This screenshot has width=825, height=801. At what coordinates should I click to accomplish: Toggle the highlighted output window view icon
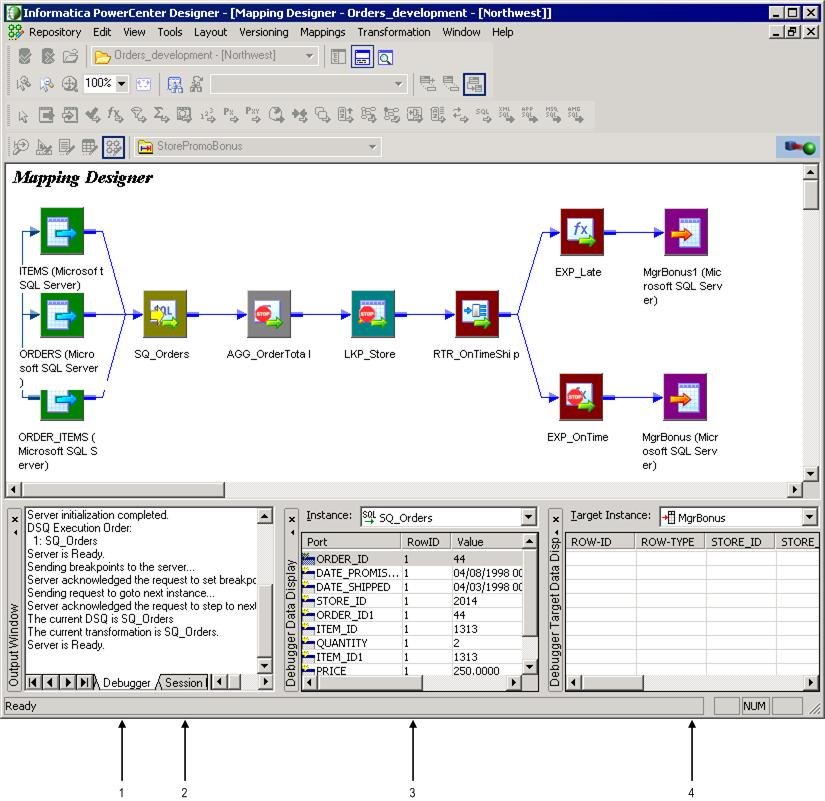362,57
